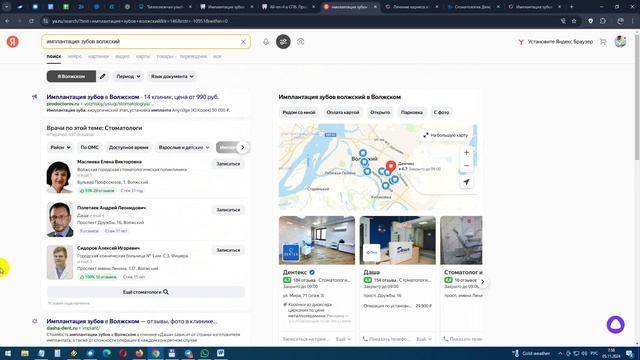
Task: Start voice search with the microphone icon
Action: click(266, 42)
